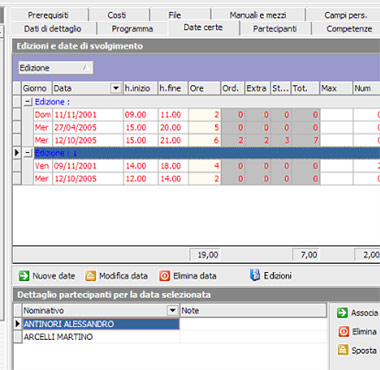The height and width of the screenshot is (370, 380).
Task: Click the Sposta folder icon
Action: [343, 350]
